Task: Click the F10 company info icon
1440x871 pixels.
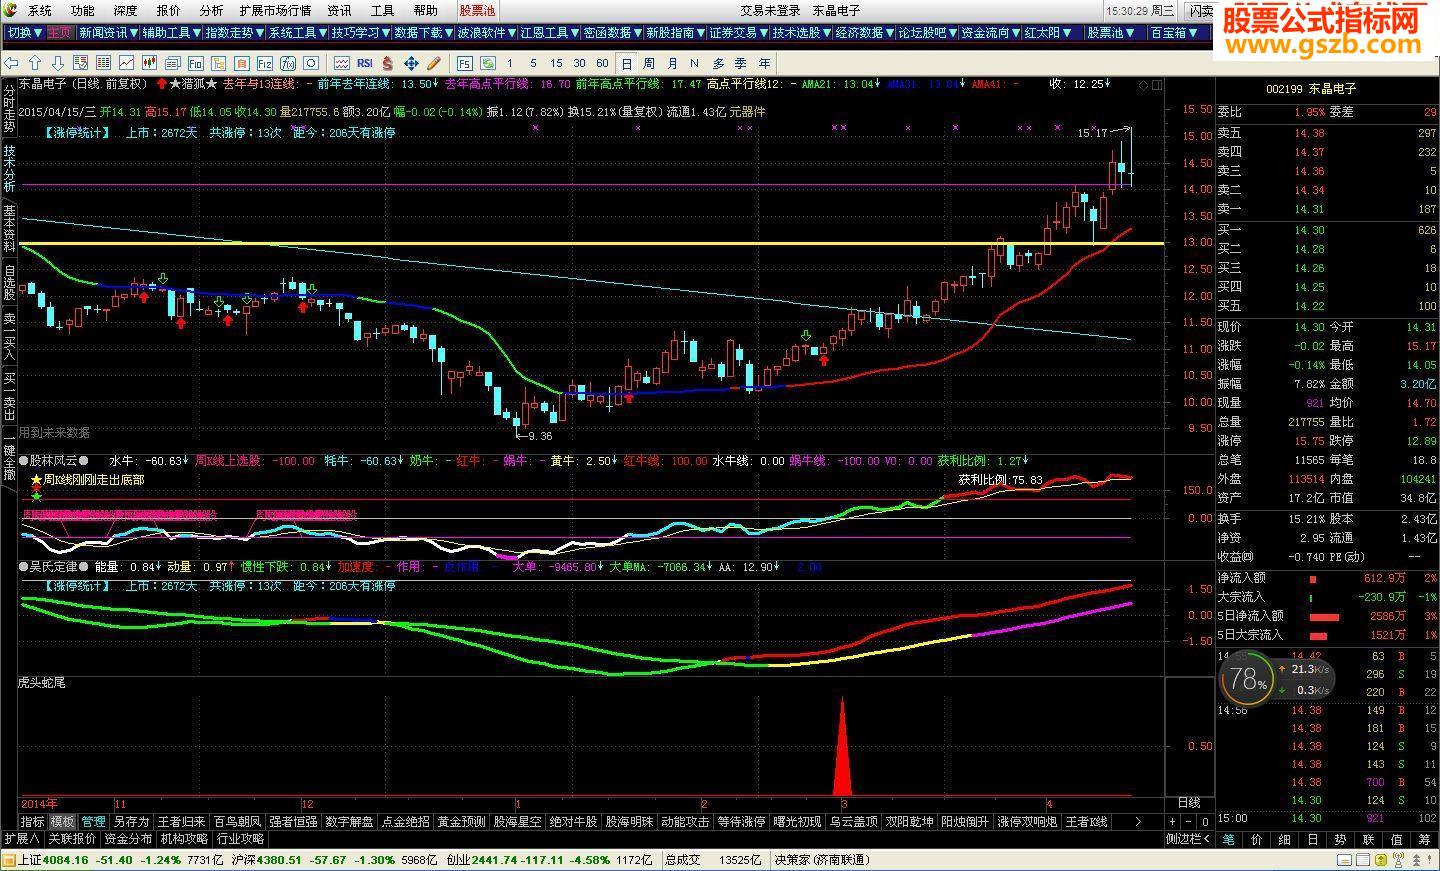Action: coord(196,62)
